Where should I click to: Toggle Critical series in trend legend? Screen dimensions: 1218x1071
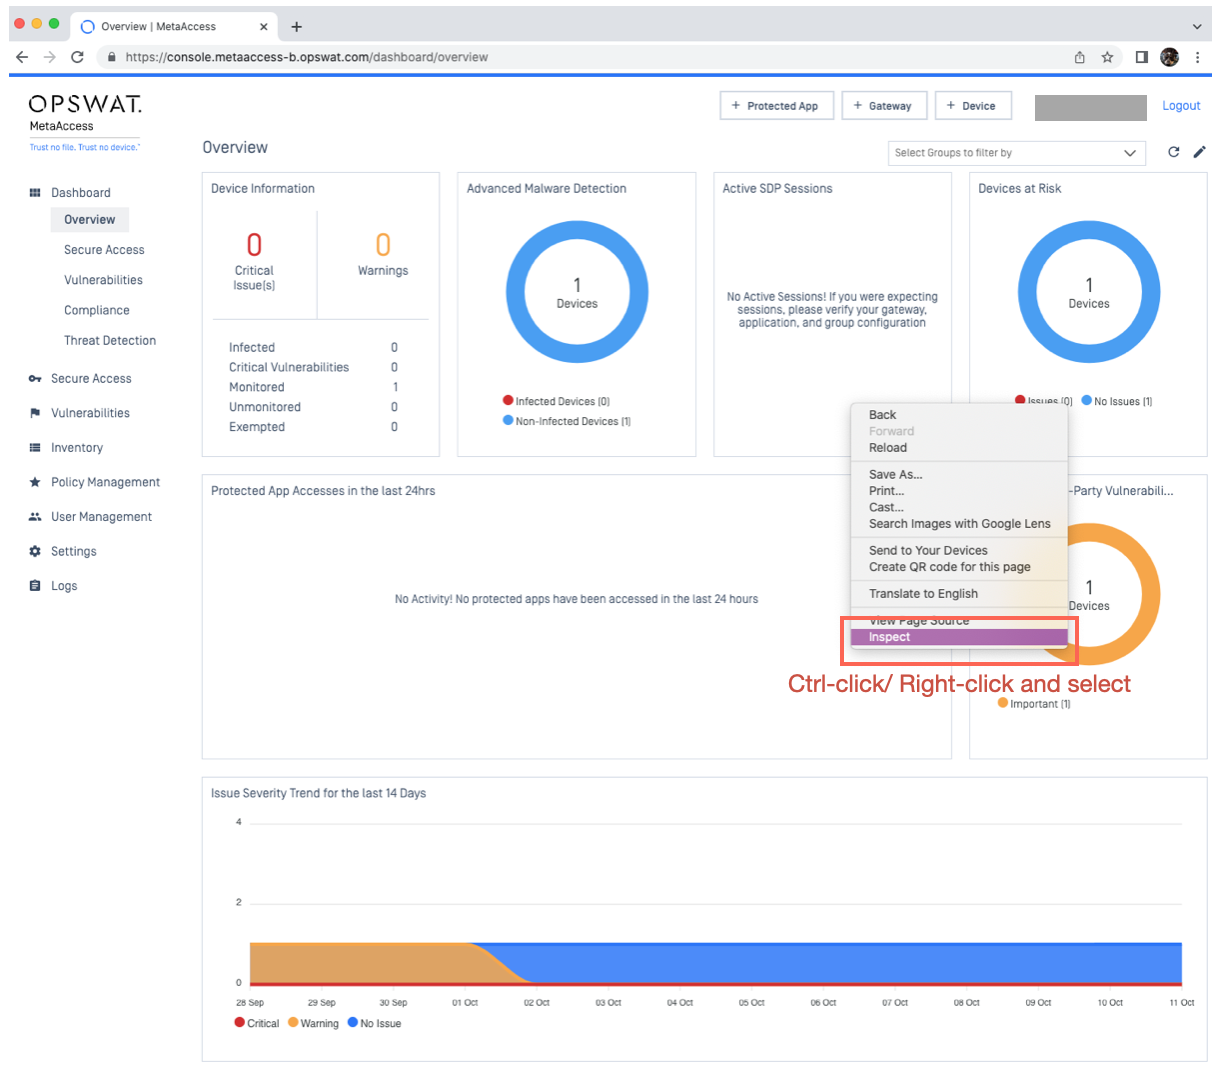(257, 1023)
